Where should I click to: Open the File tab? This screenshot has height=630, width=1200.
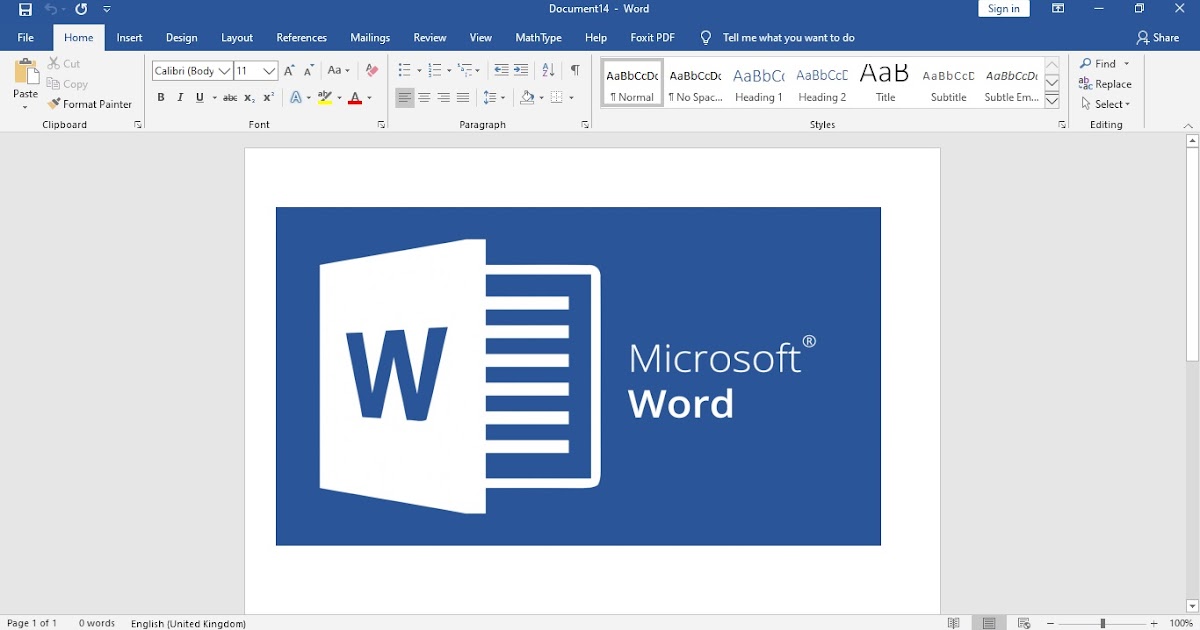click(x=26, y=38)
